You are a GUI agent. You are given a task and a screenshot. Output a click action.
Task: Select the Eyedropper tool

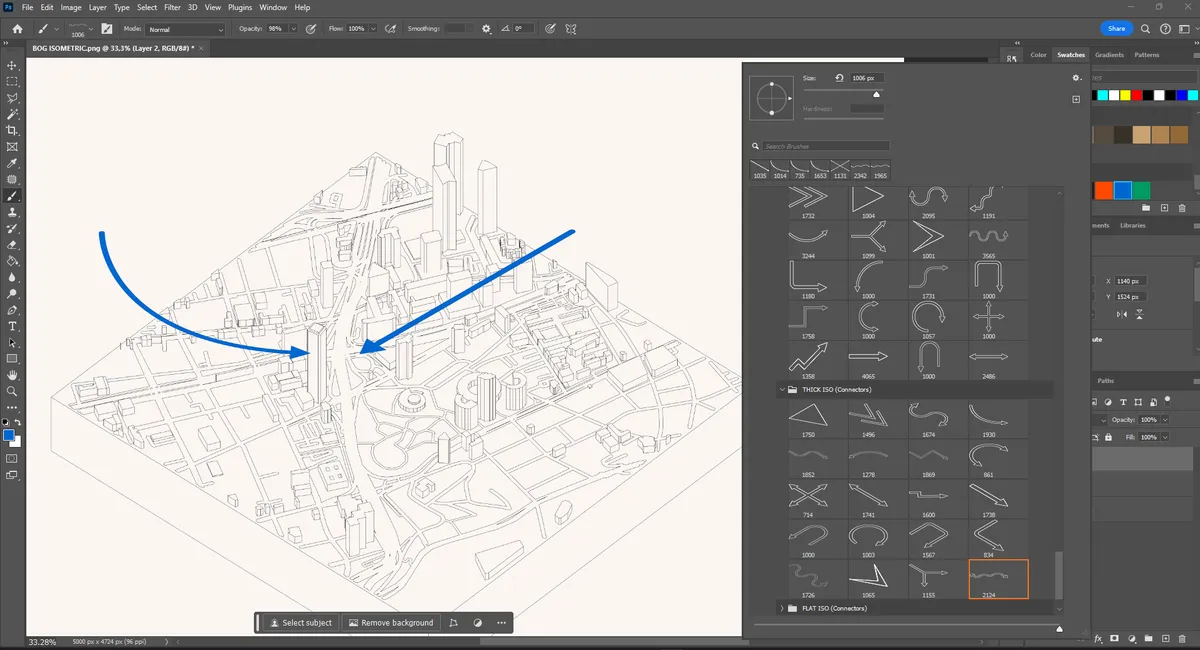click(12, 163)
